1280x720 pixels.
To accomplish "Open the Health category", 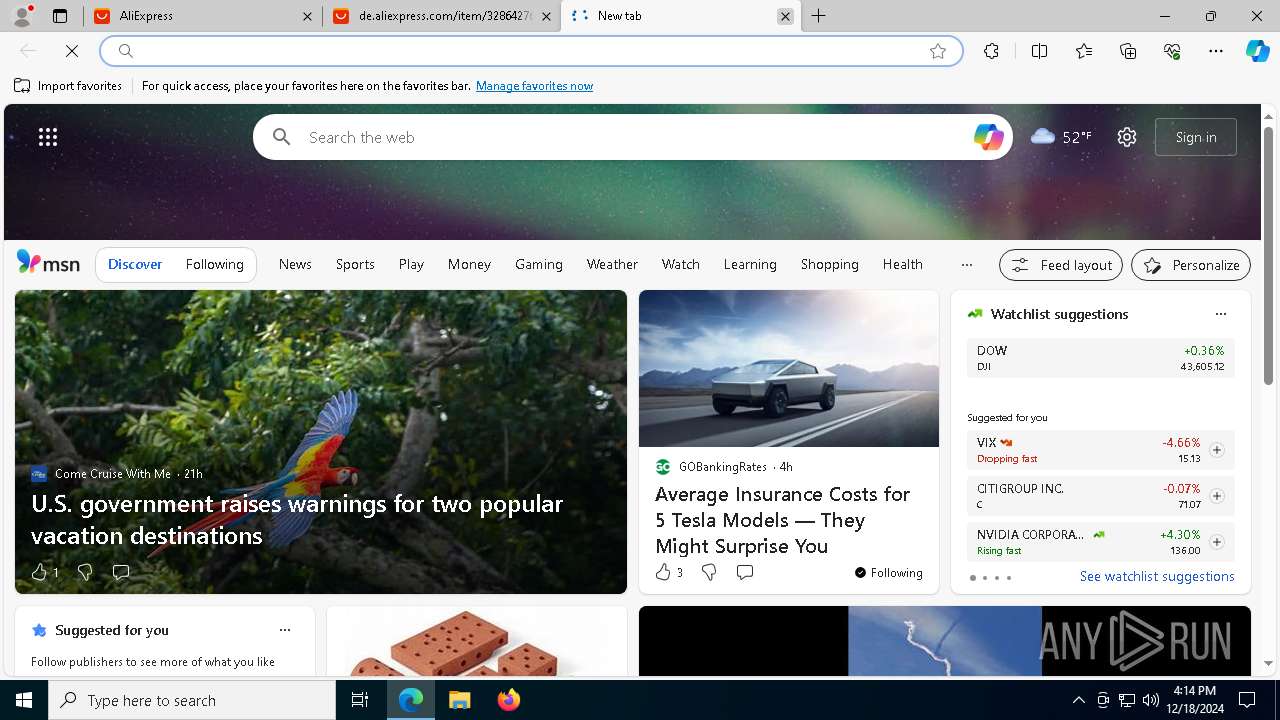I will click(902, 264).
